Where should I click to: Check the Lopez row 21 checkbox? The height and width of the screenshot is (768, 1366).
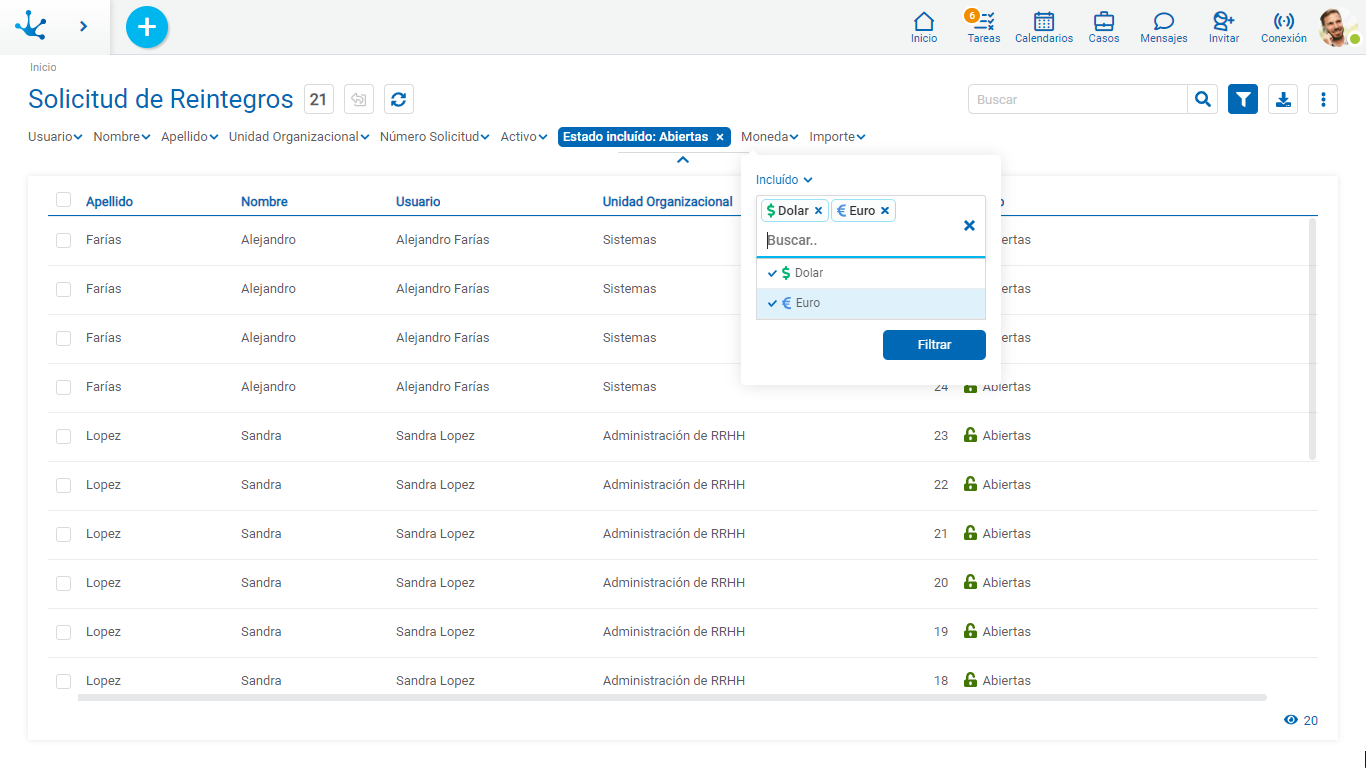coord(64,534)
